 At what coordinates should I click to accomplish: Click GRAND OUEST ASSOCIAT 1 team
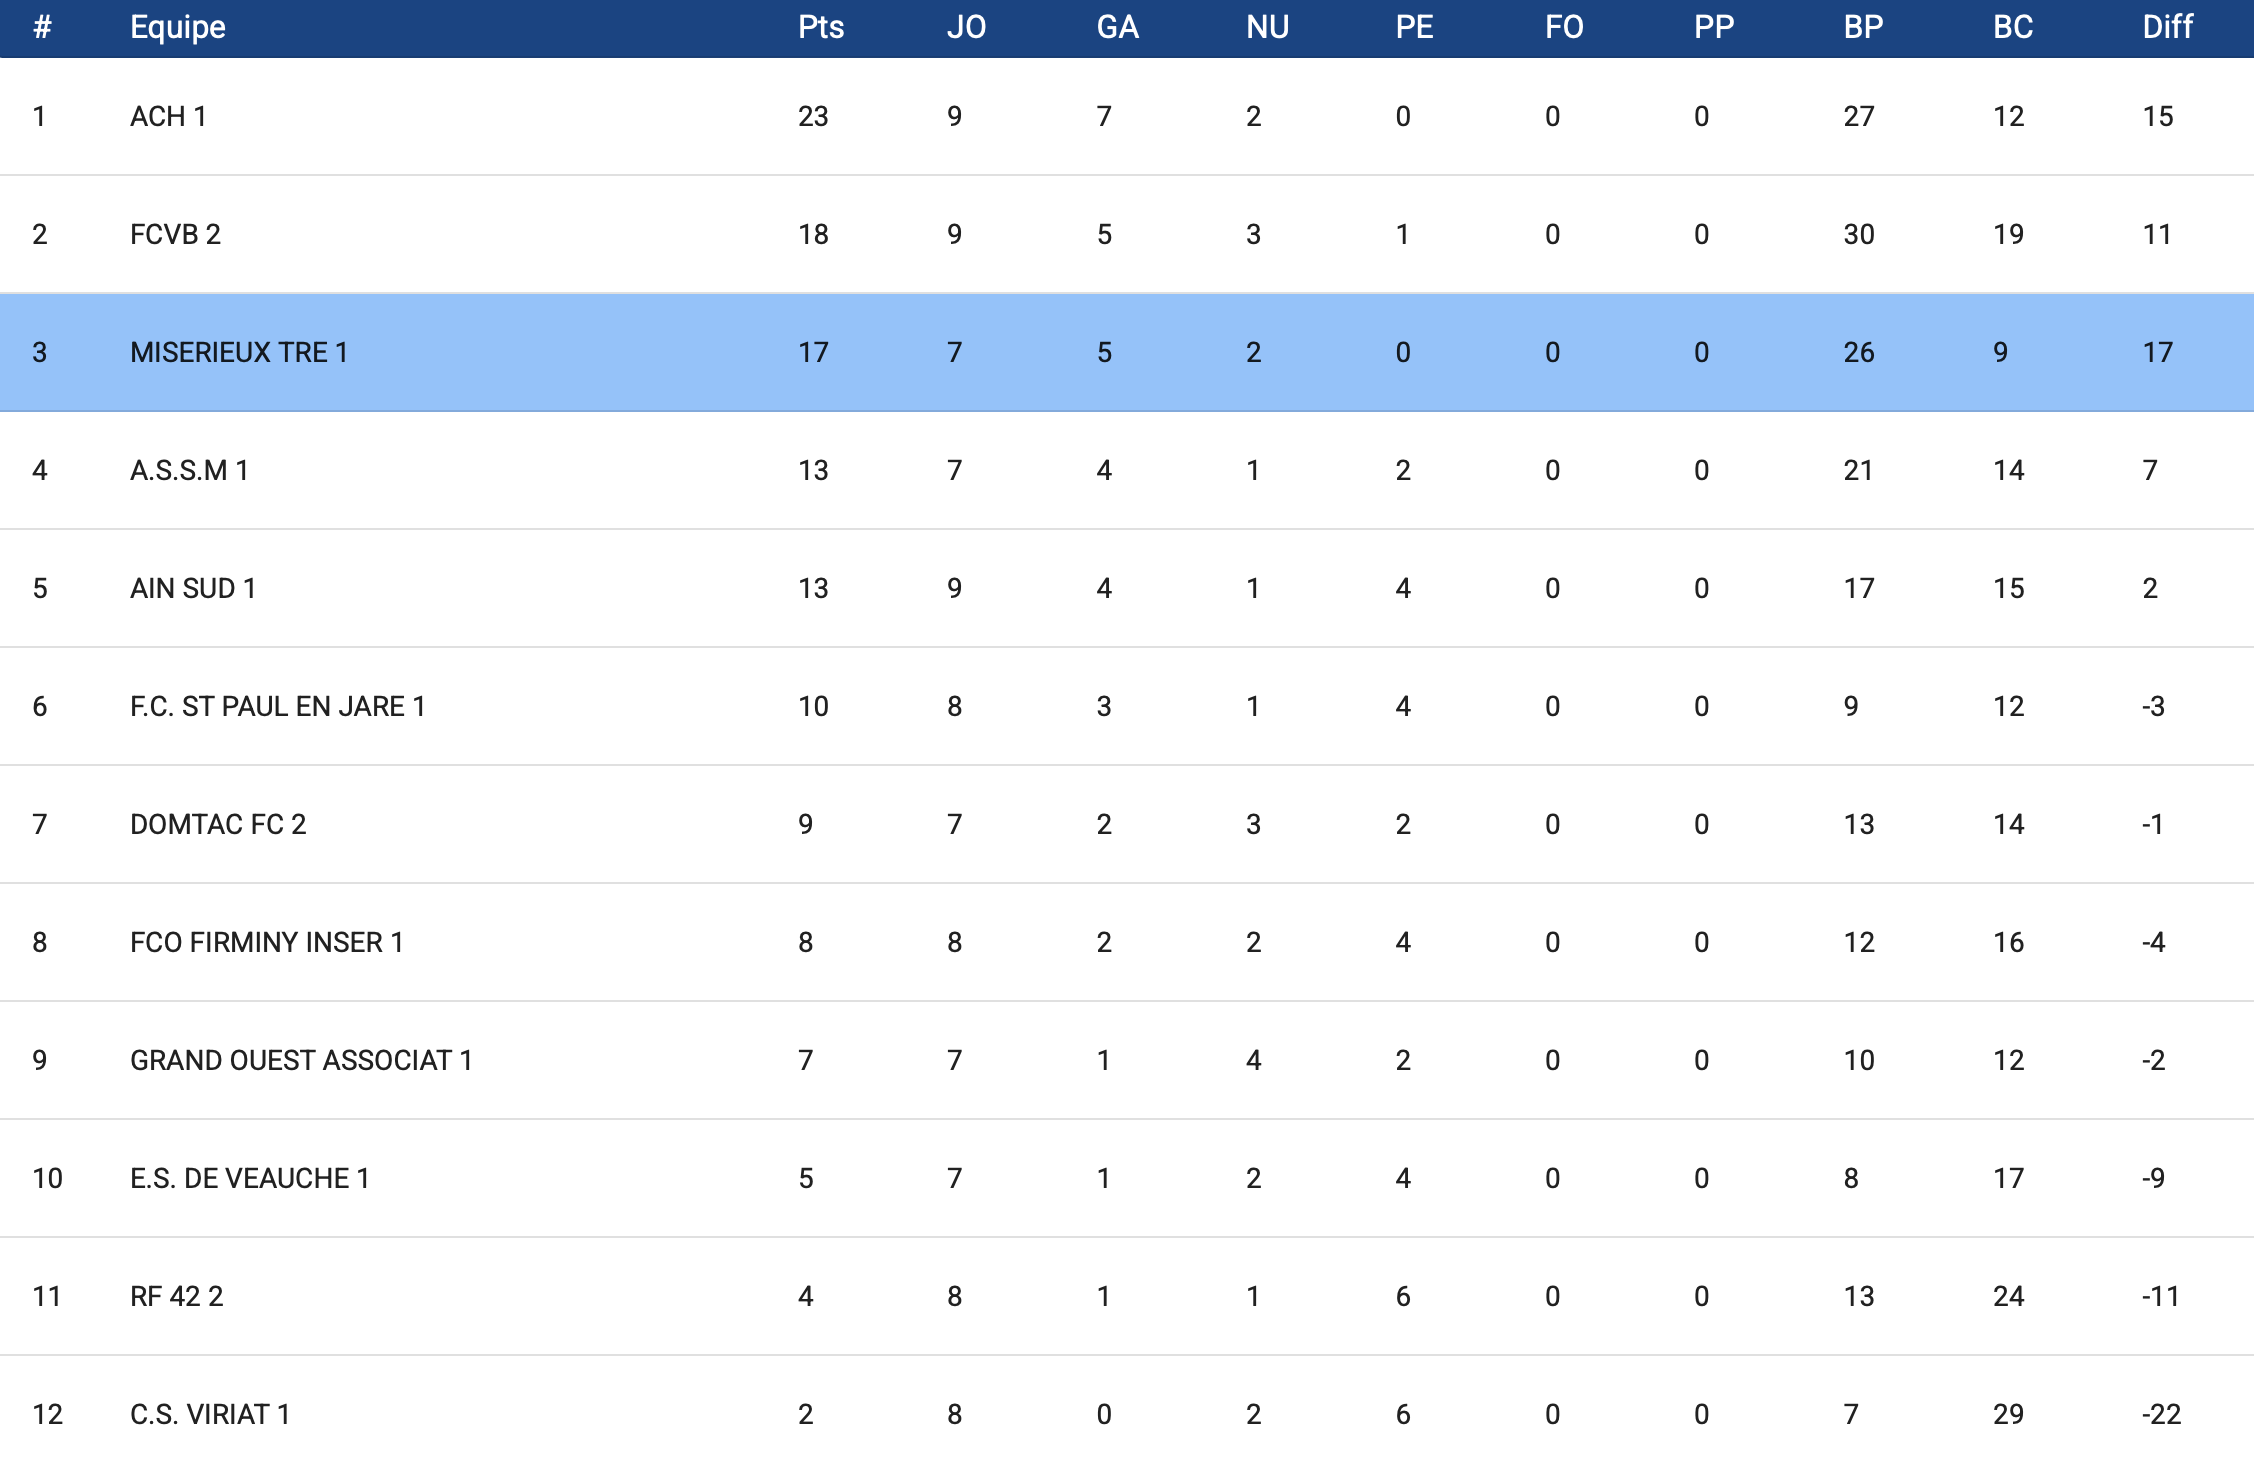pyautogui.click(x=301, y=1061)
